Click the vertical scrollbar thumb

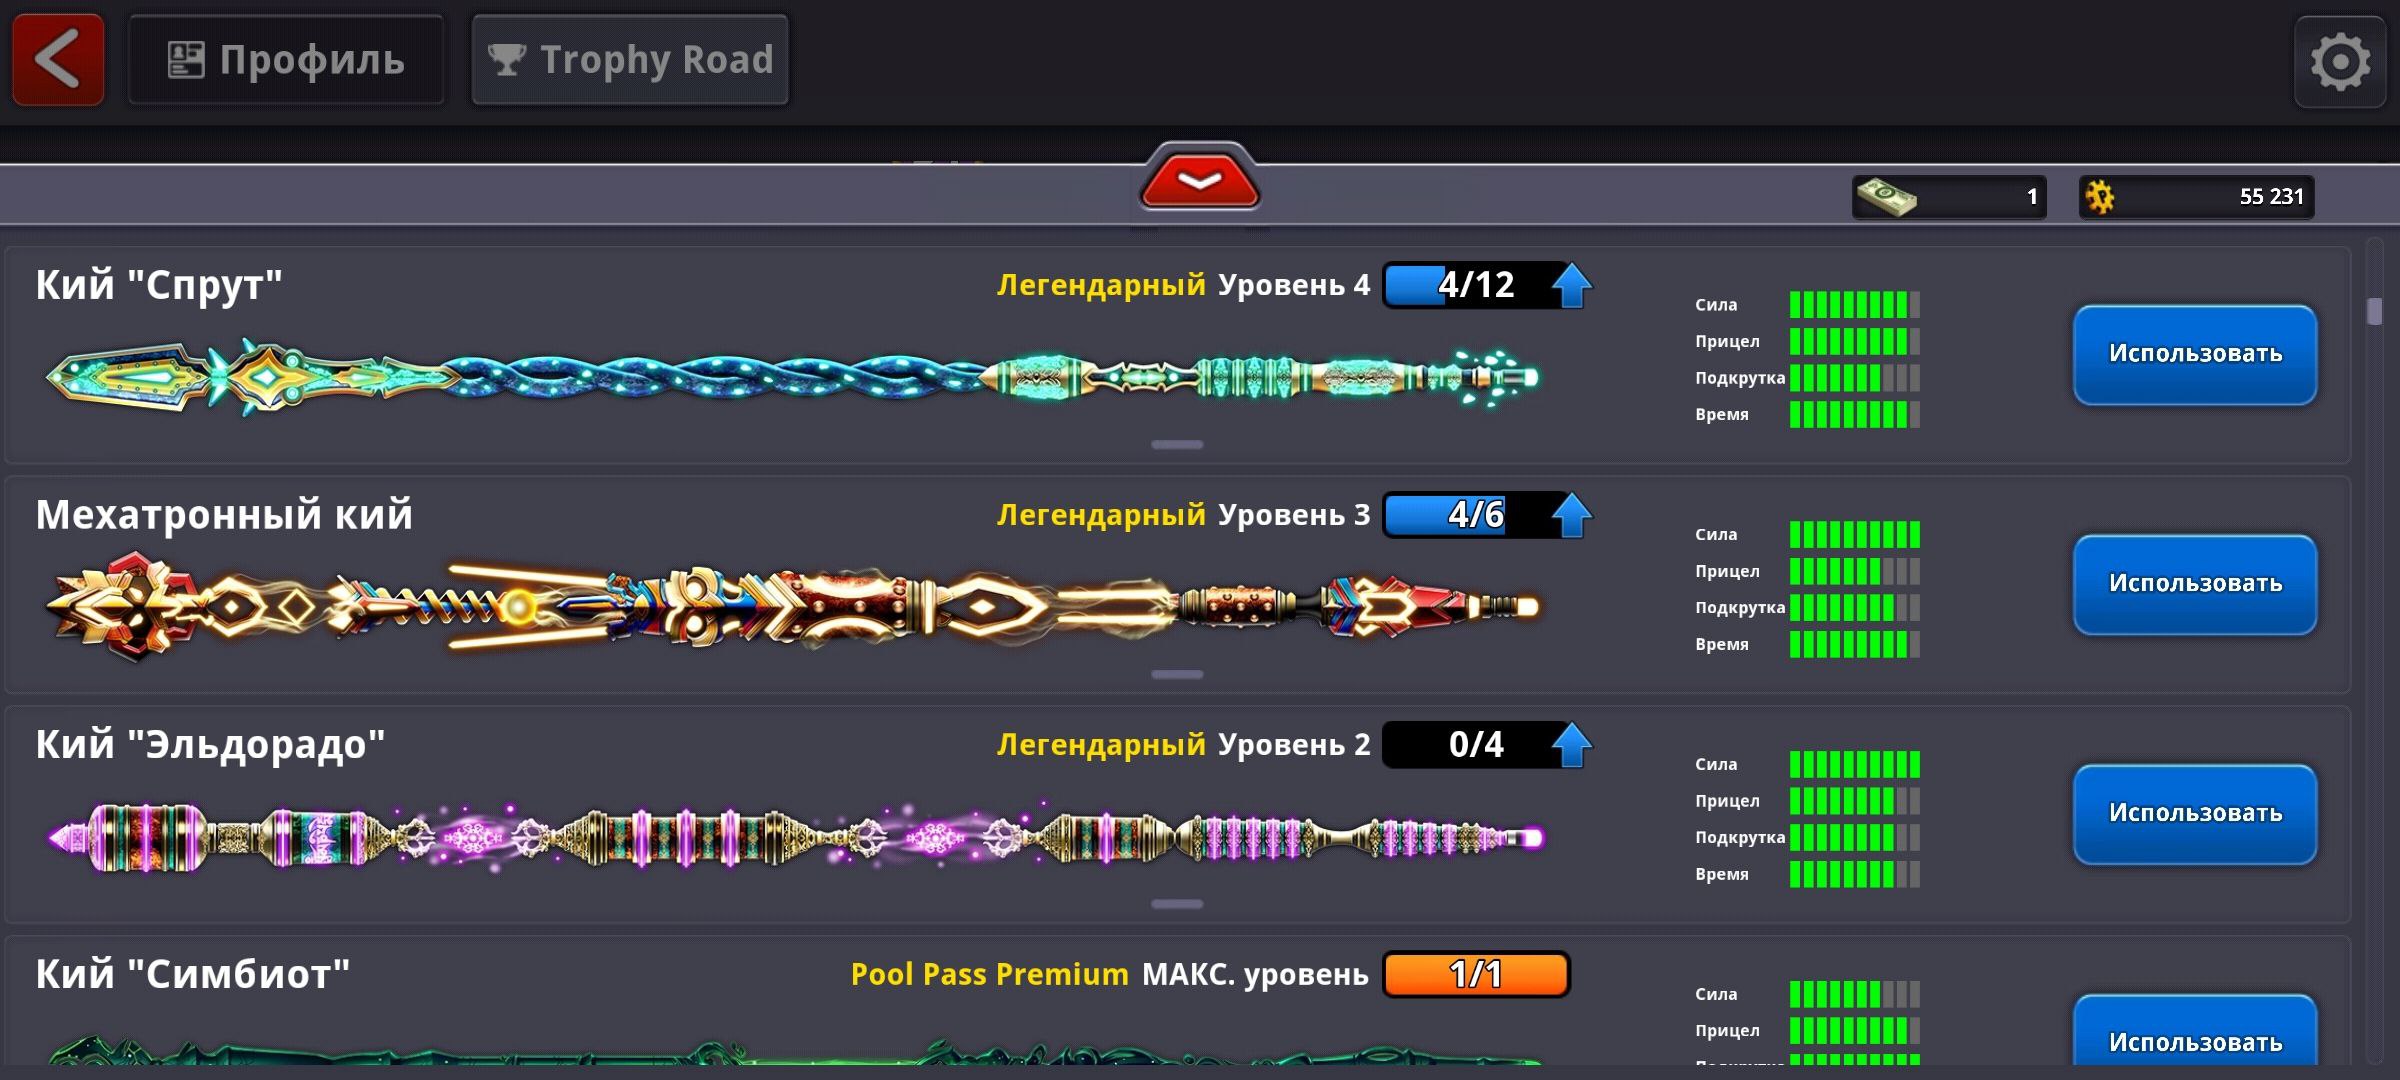[2375, 311]
